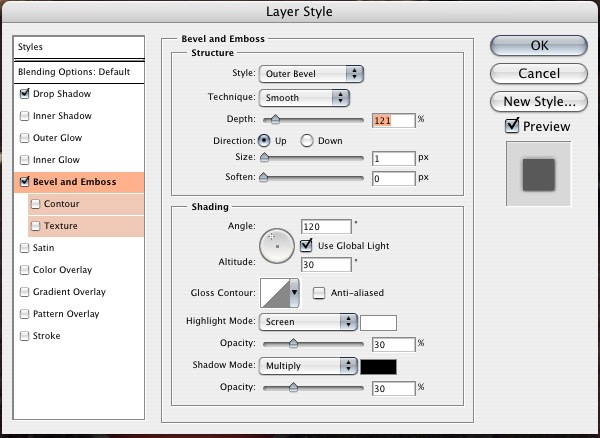The image size is (600, 438).
Task: Click the black shadow color swatch
Action: pos(378,366)
